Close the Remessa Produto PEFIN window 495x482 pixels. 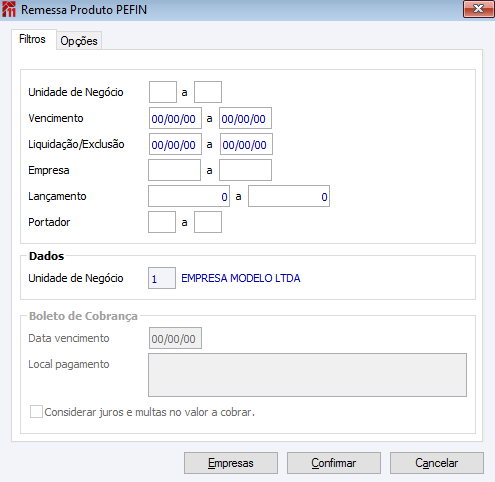tap(479, 9)
